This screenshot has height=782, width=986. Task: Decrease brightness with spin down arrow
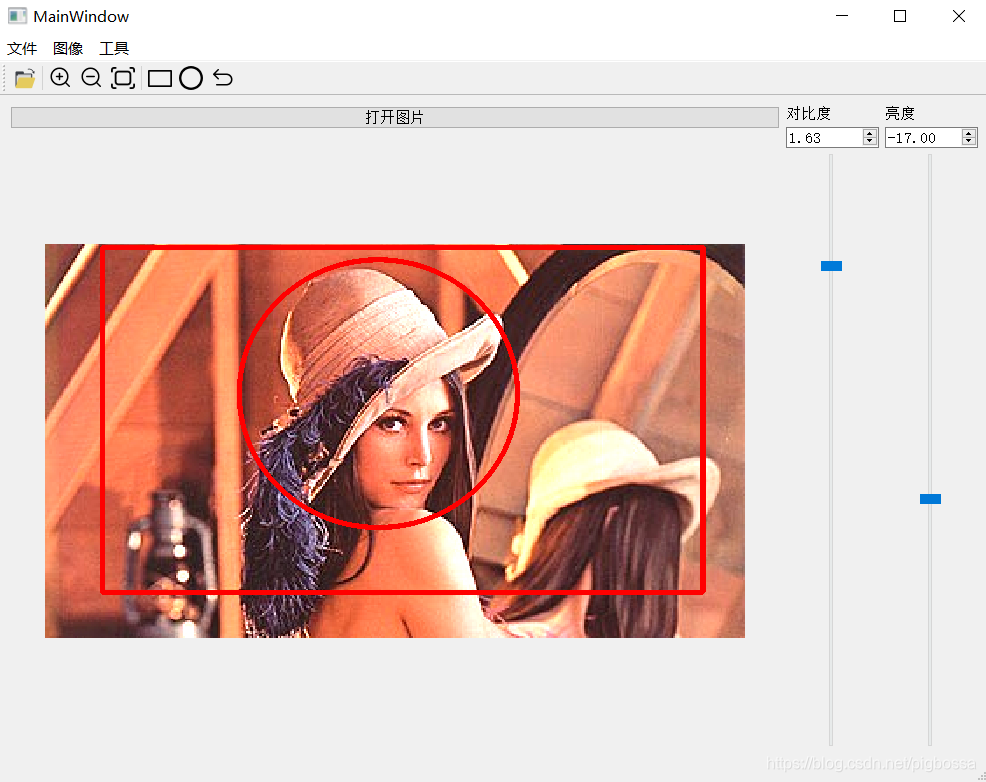click(x=969, y=142)
